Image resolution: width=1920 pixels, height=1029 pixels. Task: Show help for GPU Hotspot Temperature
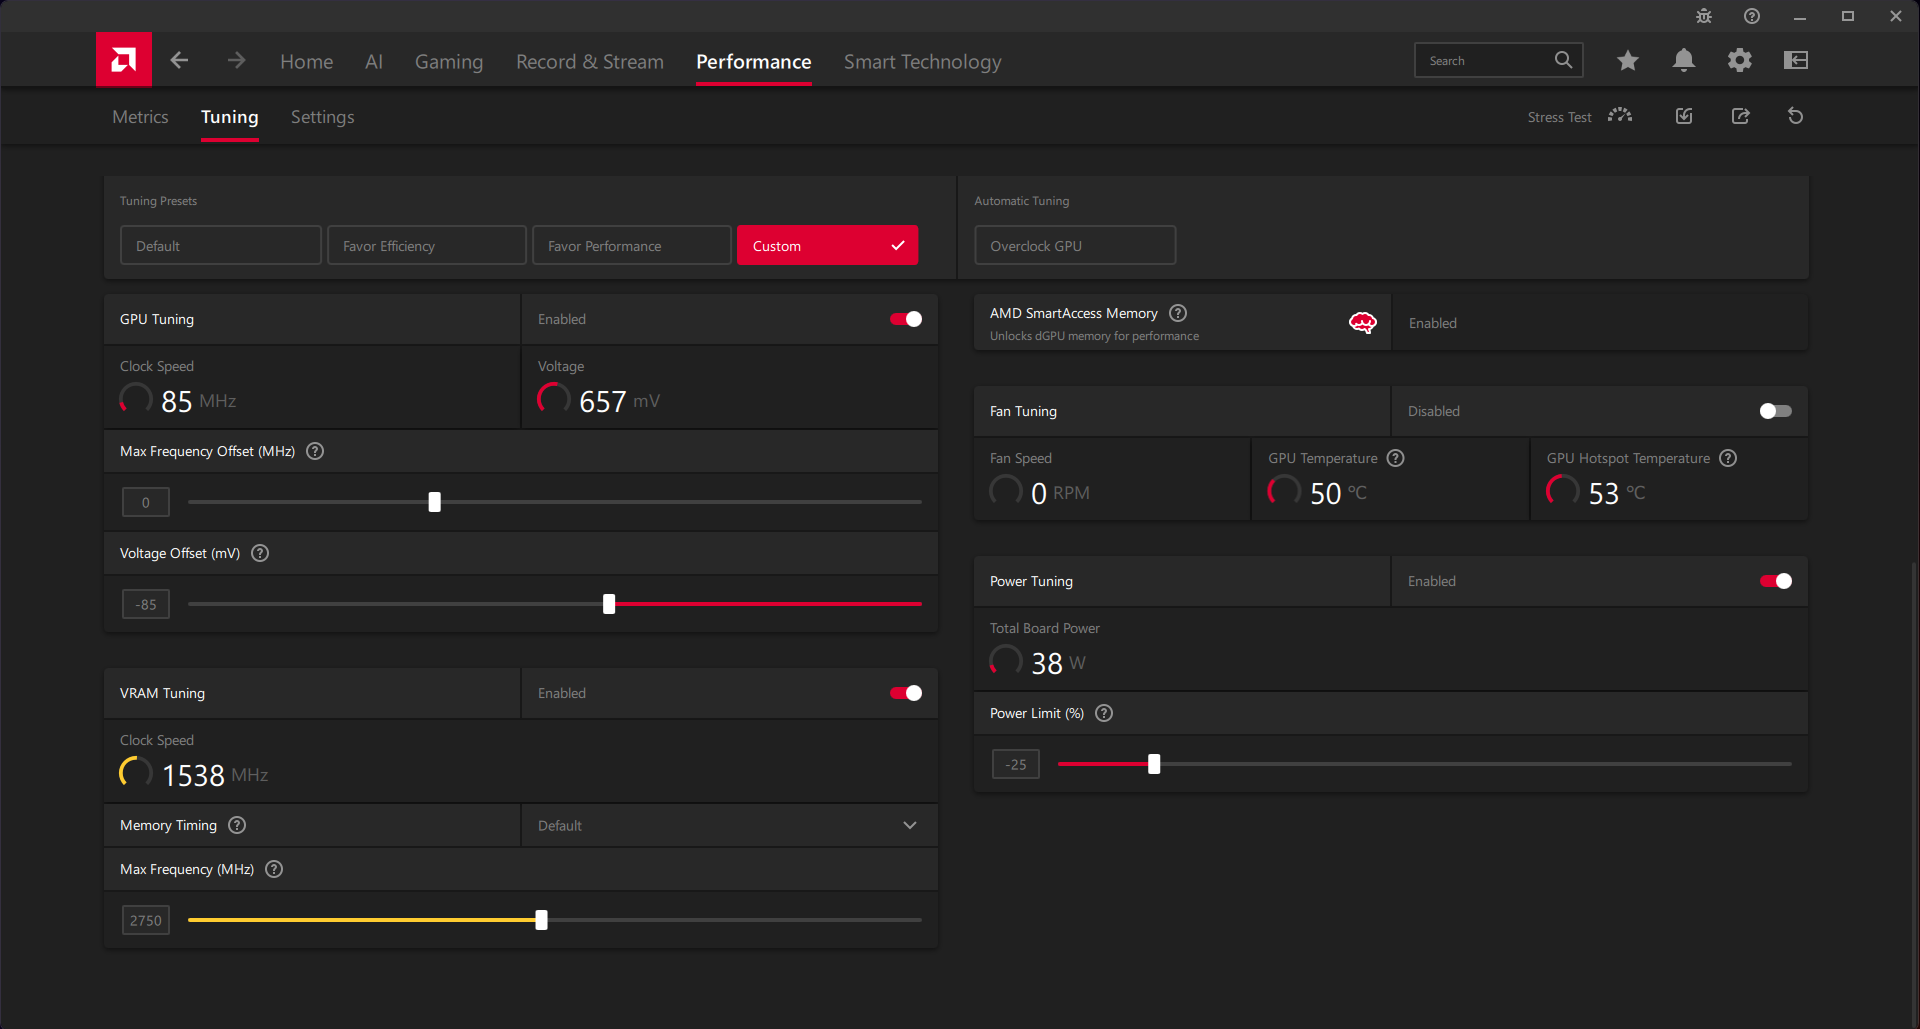coord(1728,458)
